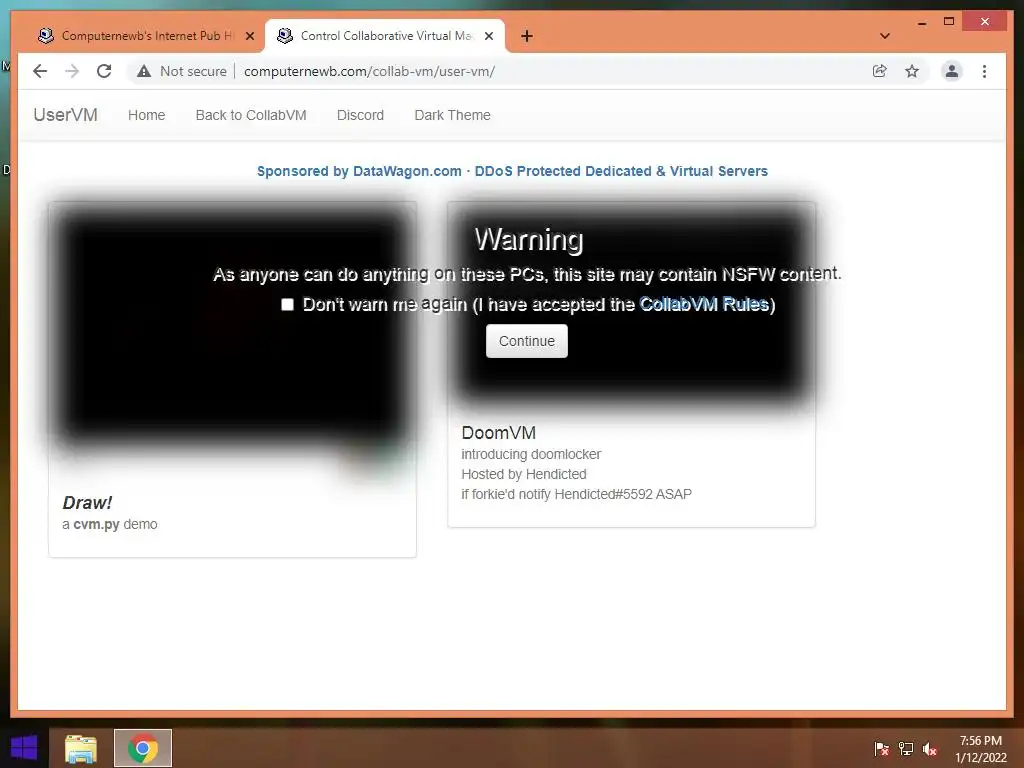
Task: Open the Home nav item
Action: (x=146, y=115)
